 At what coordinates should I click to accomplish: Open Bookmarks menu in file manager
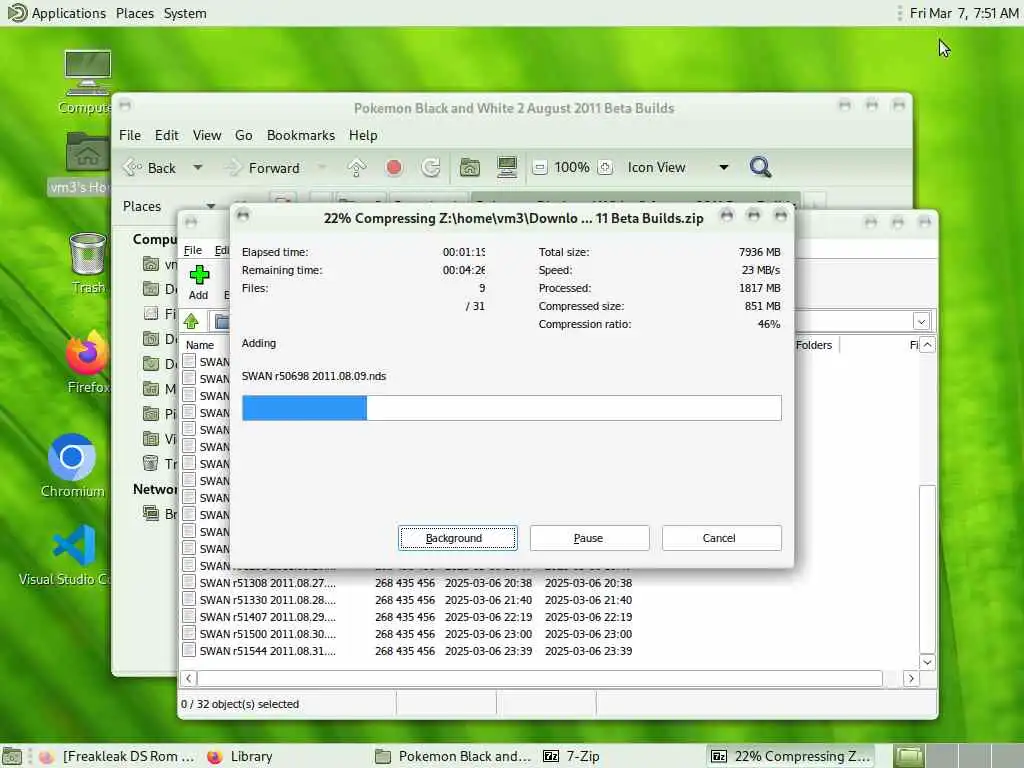click(x=300, y=135)
